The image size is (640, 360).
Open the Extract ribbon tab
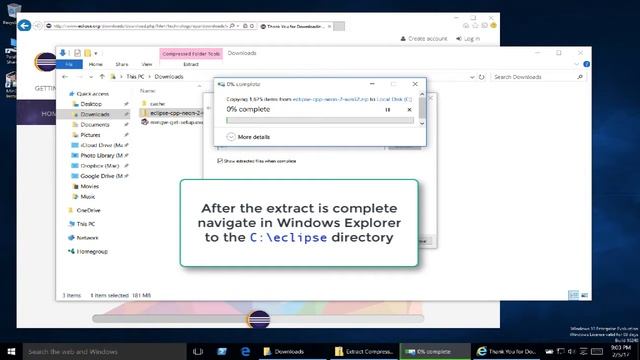click(x=191, y=64)
